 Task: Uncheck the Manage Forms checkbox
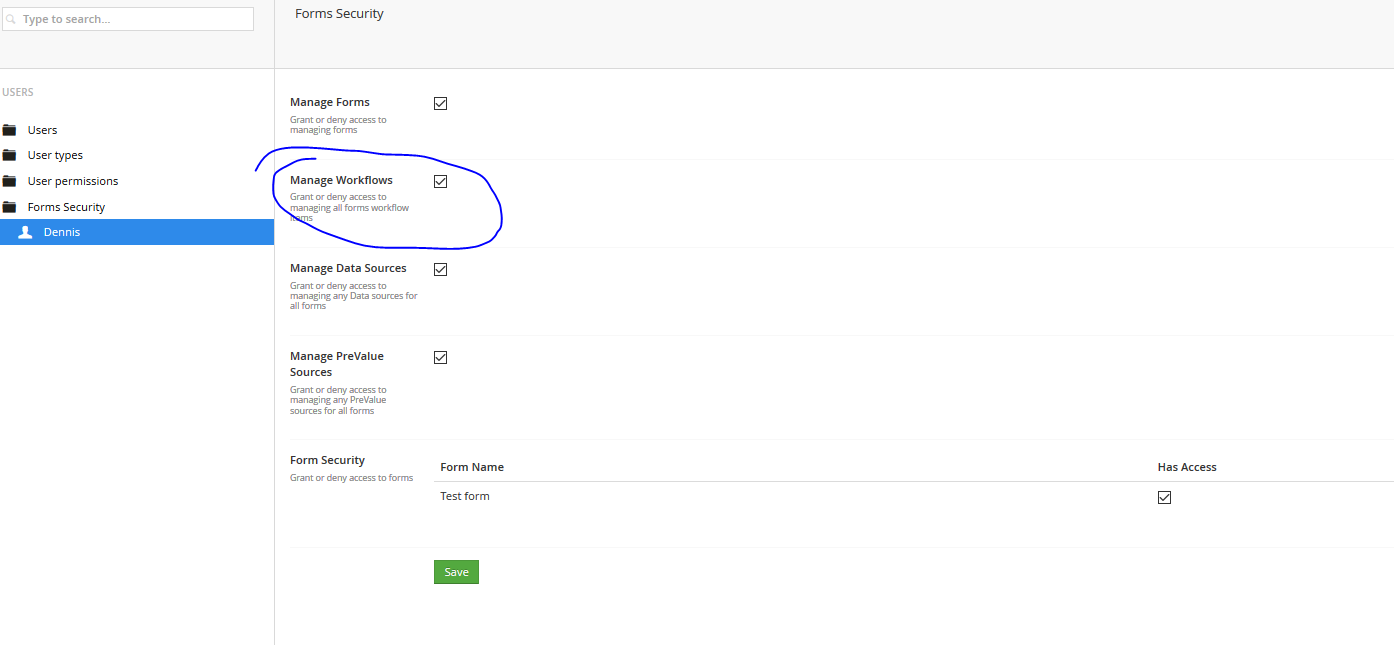(440, 103)
